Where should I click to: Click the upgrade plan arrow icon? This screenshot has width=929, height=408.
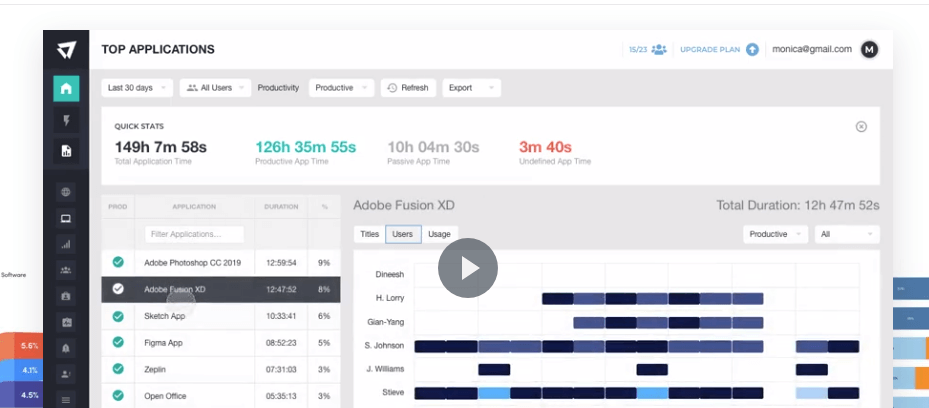click(752, 50)
